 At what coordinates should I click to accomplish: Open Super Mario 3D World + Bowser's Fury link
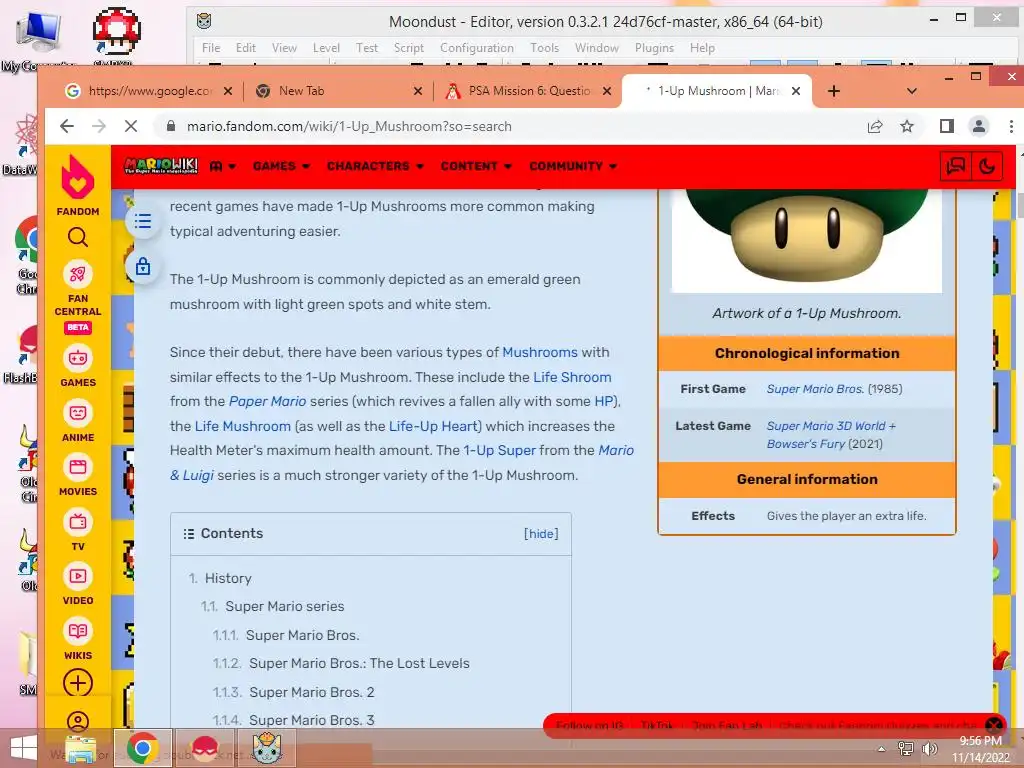click(831, 434)
